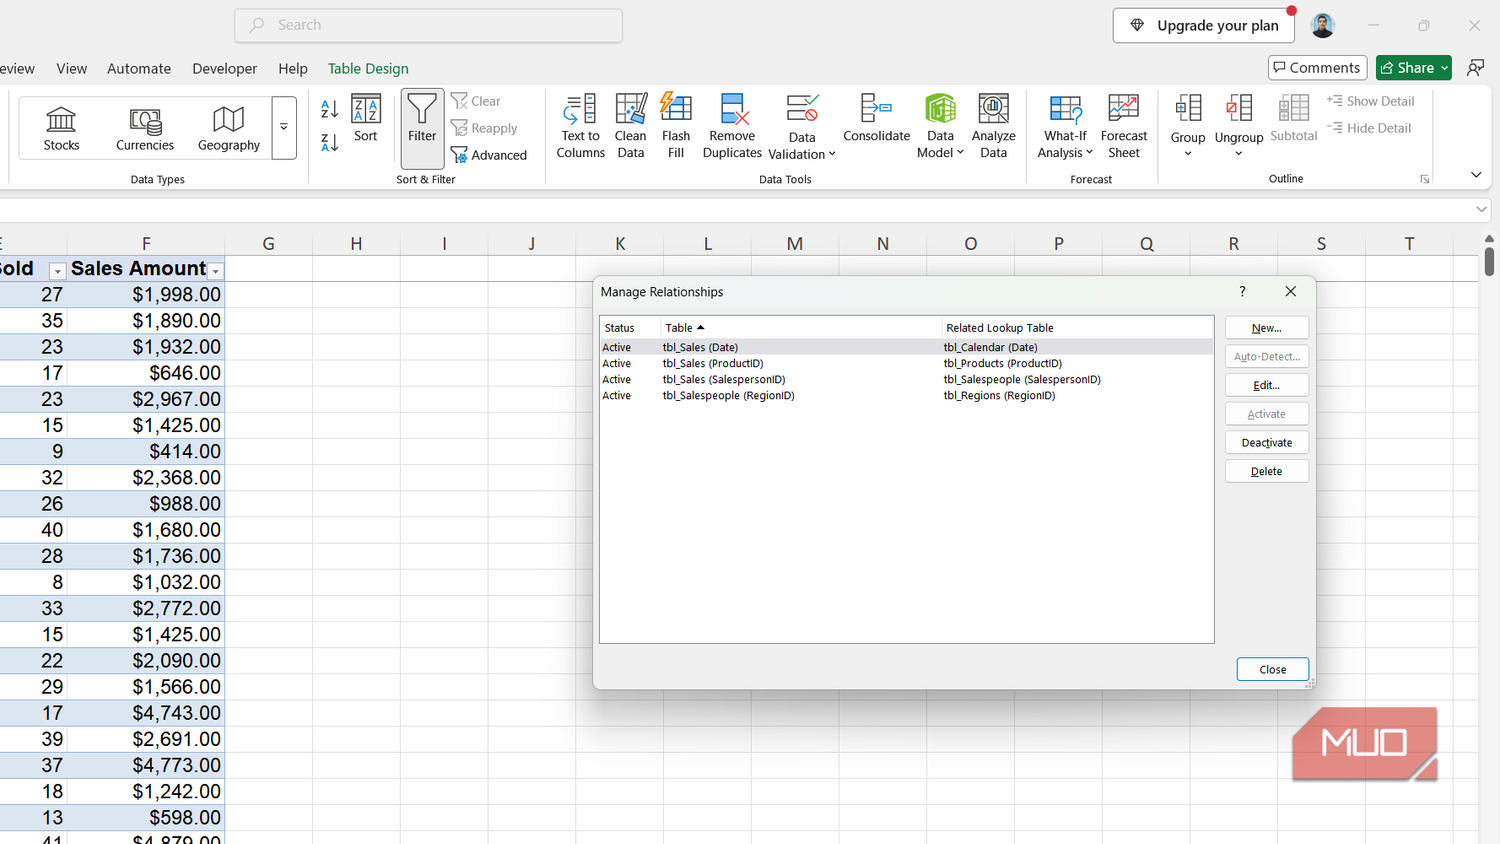Launch Text to Columns
Viewport: 1500px width, 844px height.
click(581, 126)
